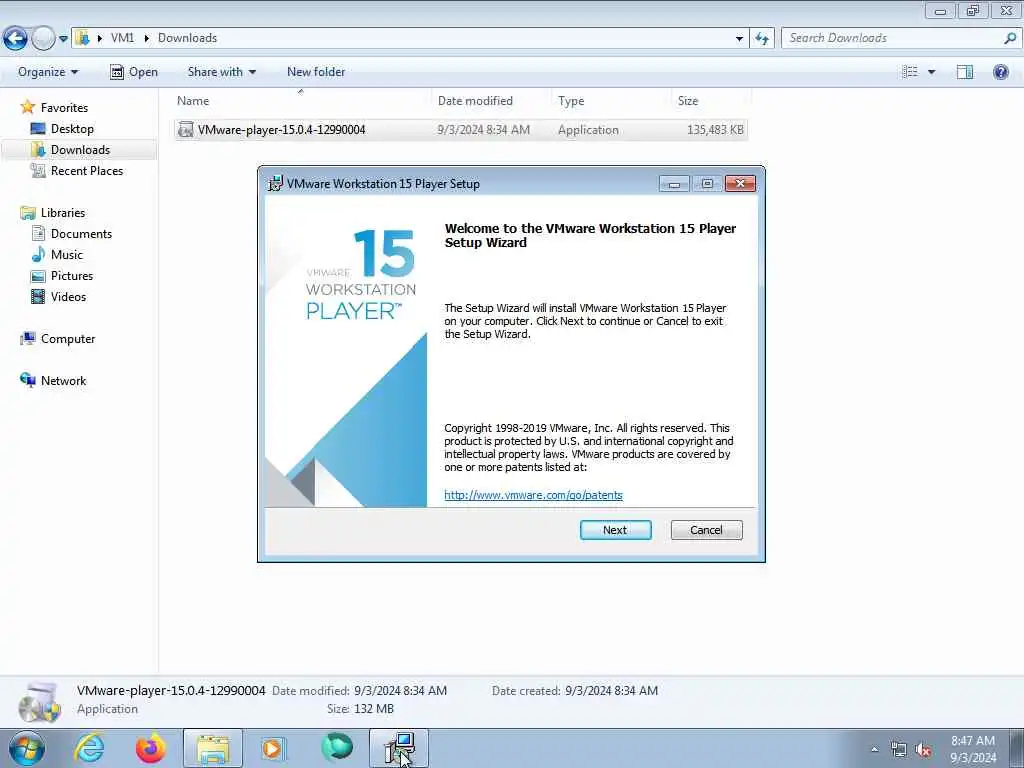Screen dimensions: 1024x768
Task: Open recent pages dropdown arrow
Action: [x=63, y=39]
